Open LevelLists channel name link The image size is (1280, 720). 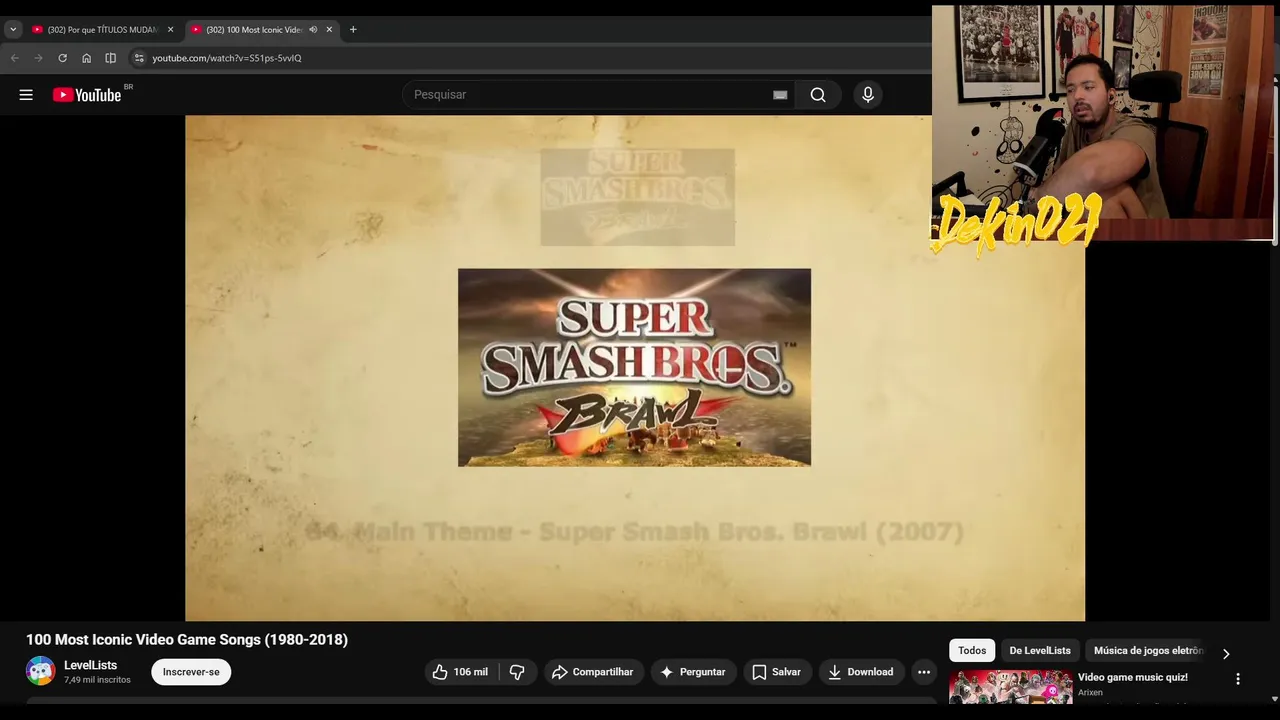(90, 665)
